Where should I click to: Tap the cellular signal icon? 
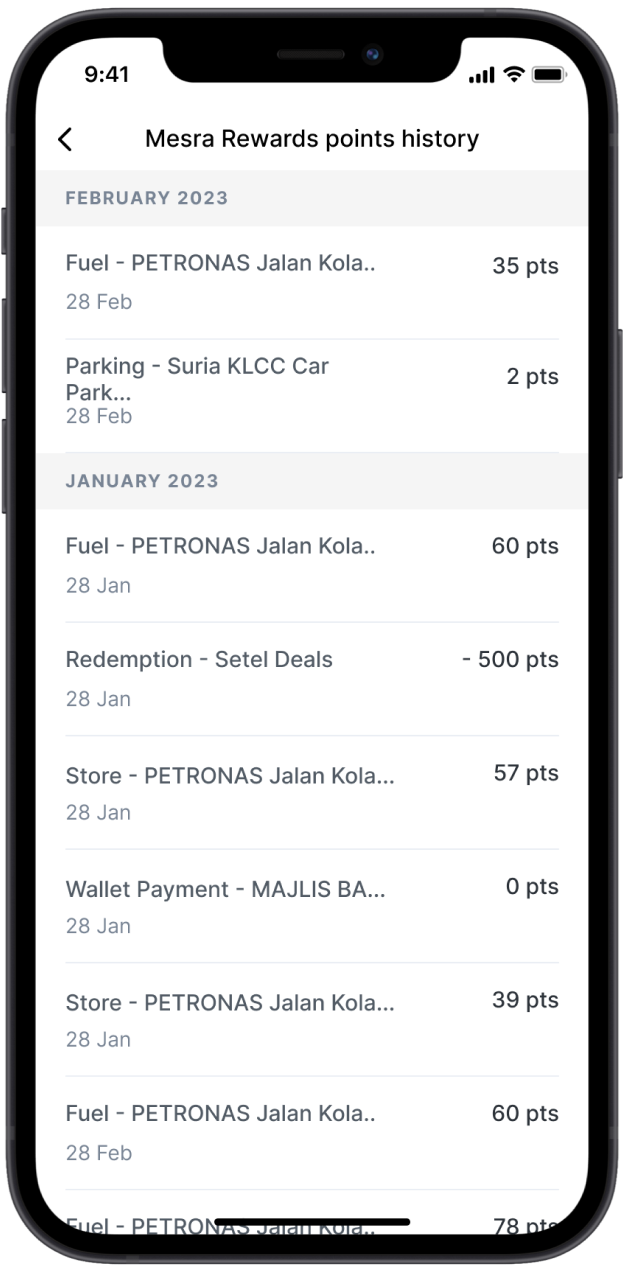click(481, 76)
